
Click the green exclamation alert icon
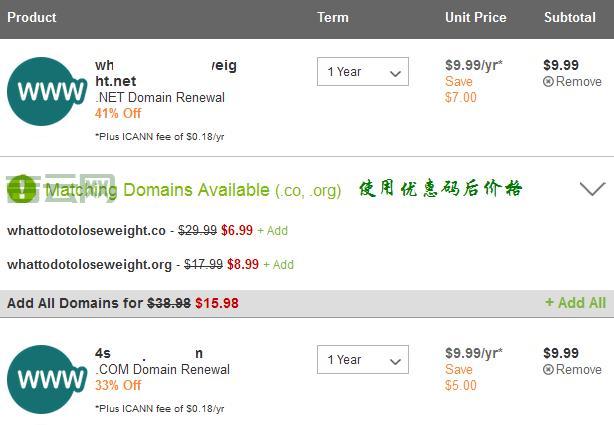click(21, 188)
